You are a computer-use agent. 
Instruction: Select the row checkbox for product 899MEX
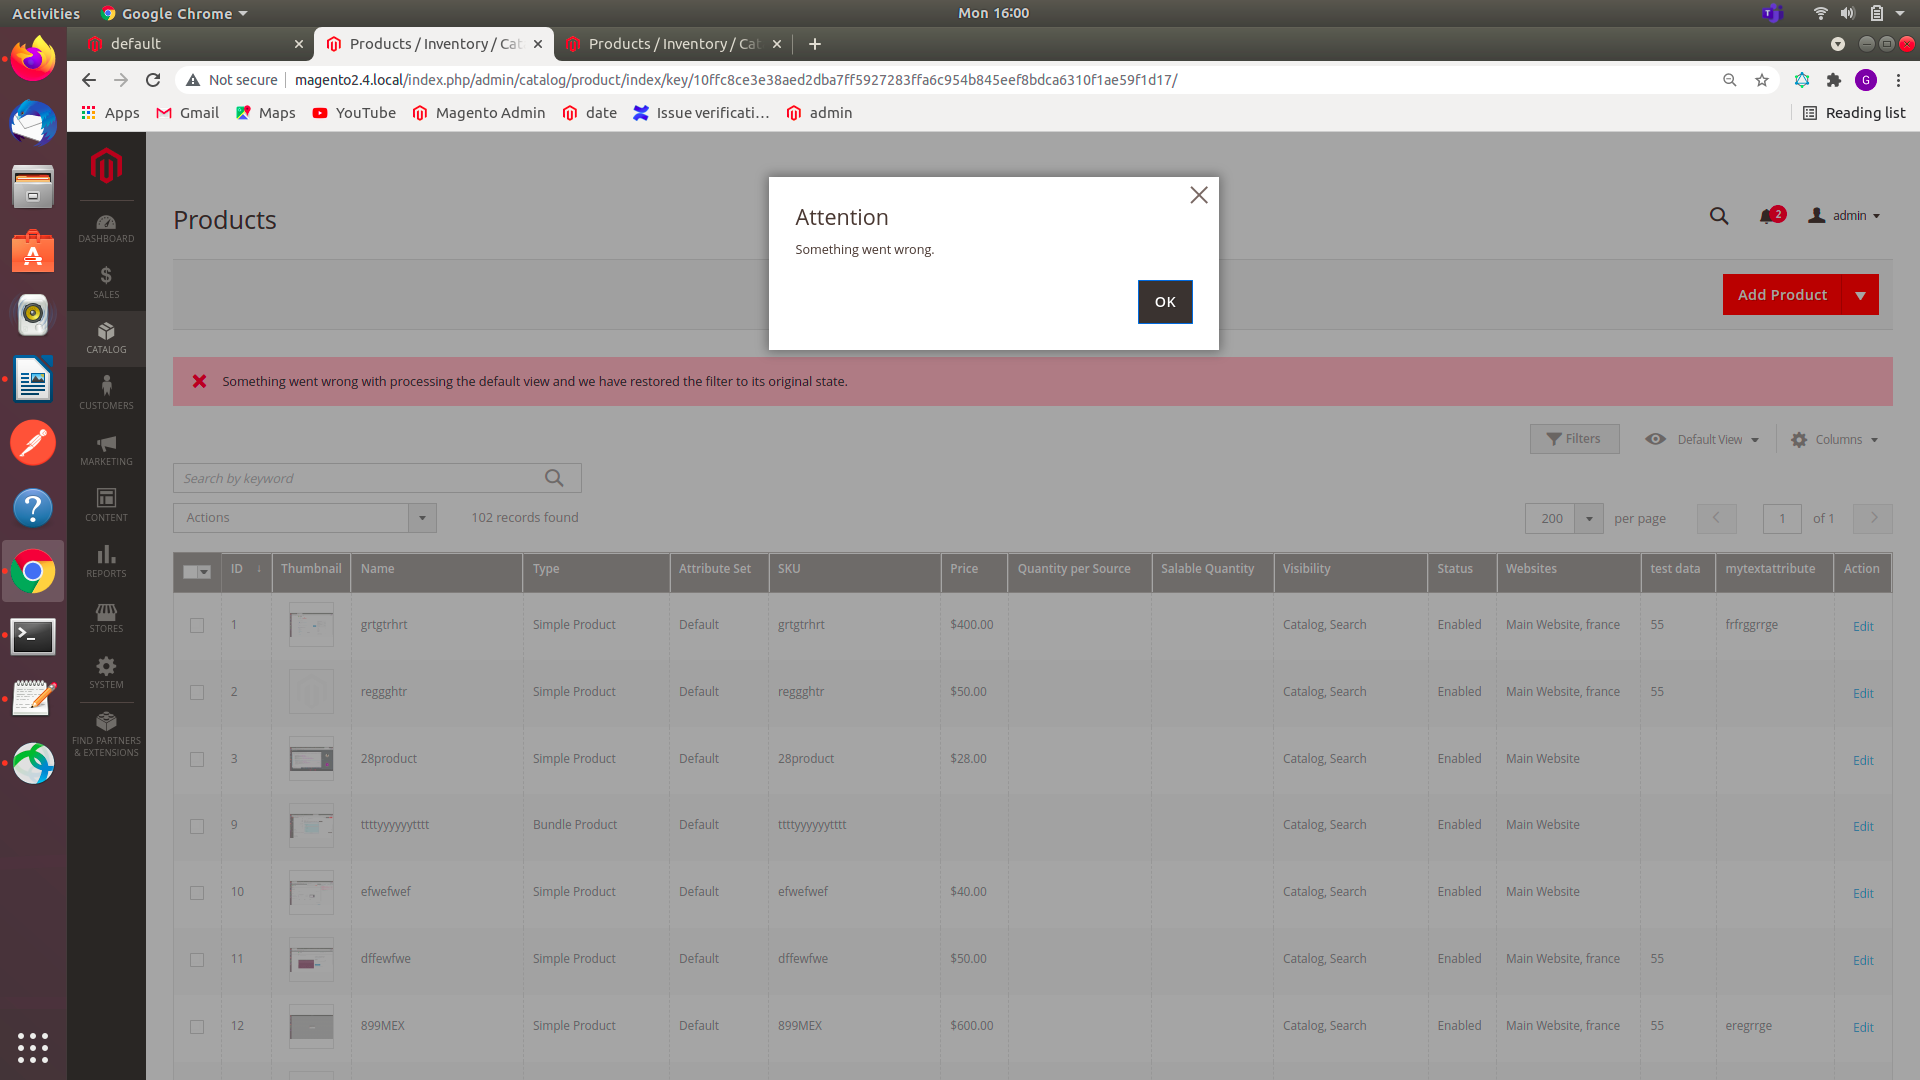pos(197,1026)
